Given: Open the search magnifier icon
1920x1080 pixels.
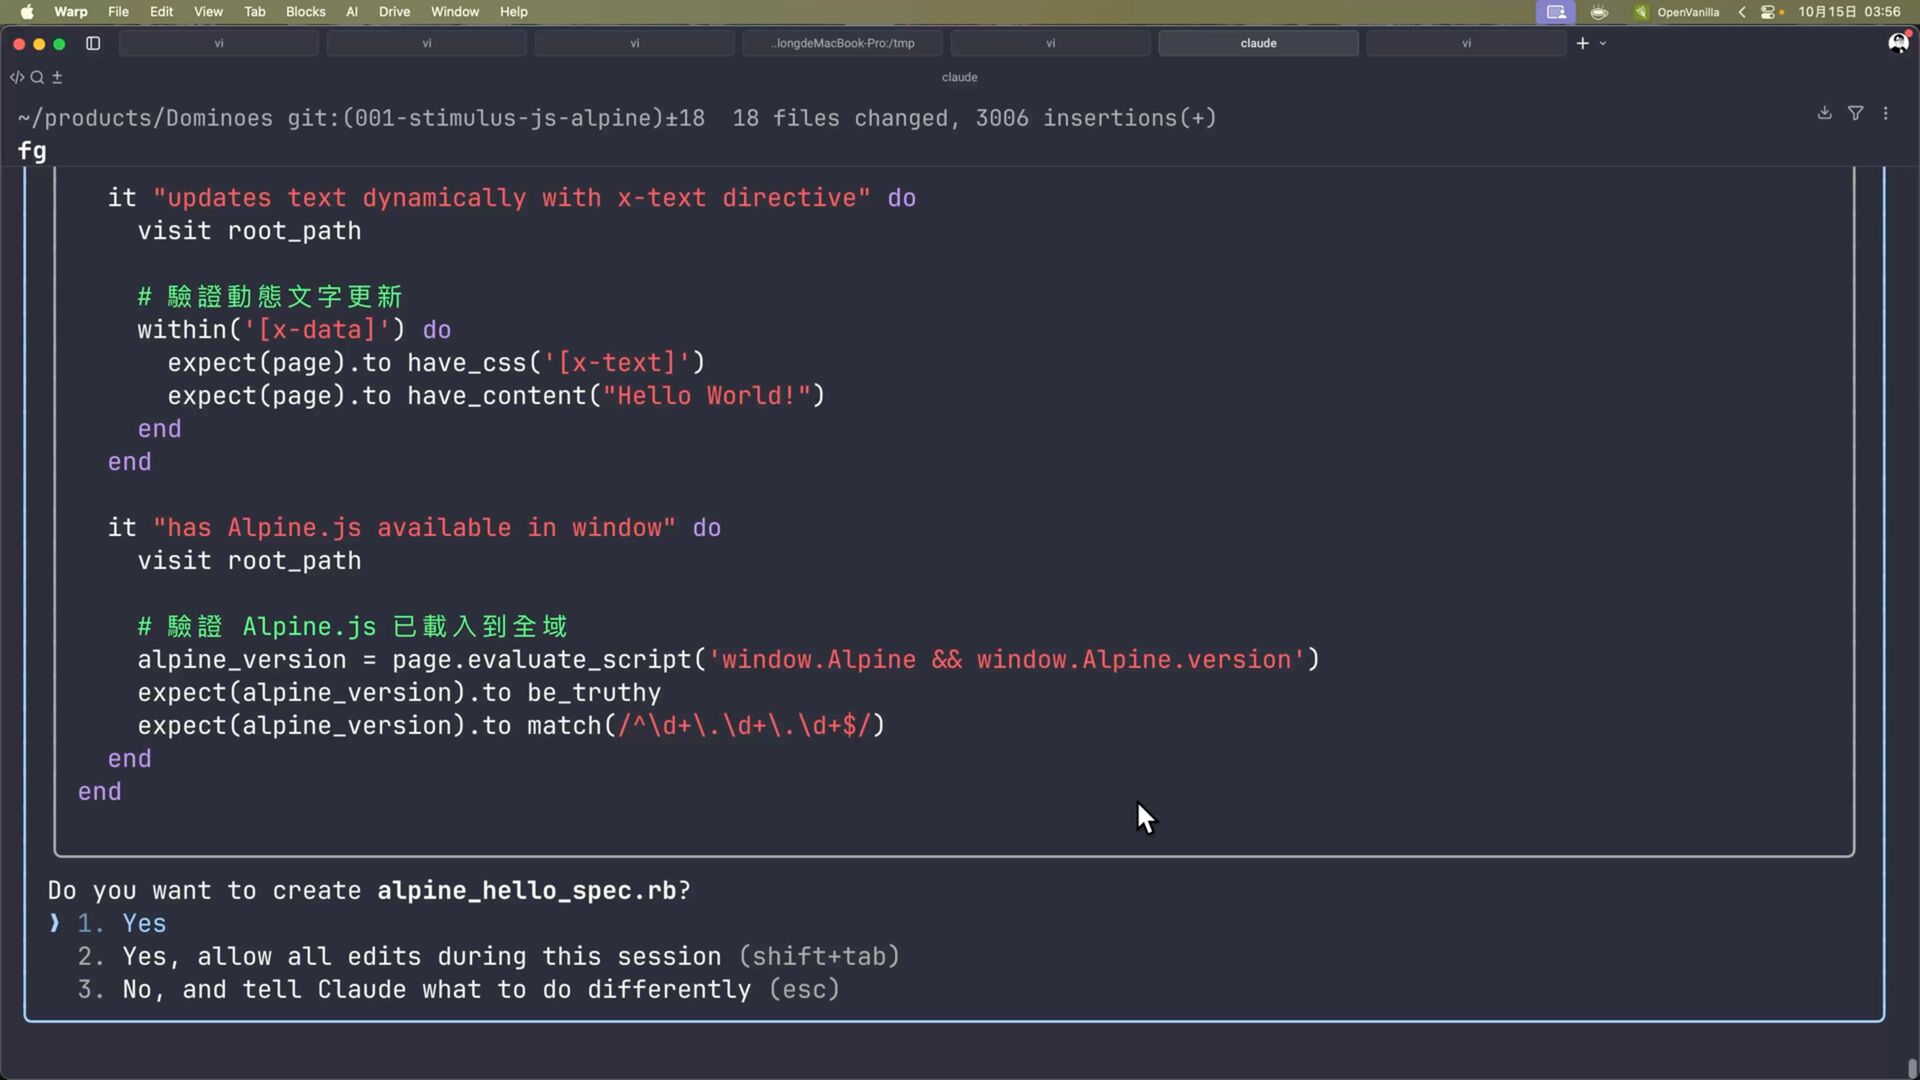Looking at the screenshot, I should 37,77.
